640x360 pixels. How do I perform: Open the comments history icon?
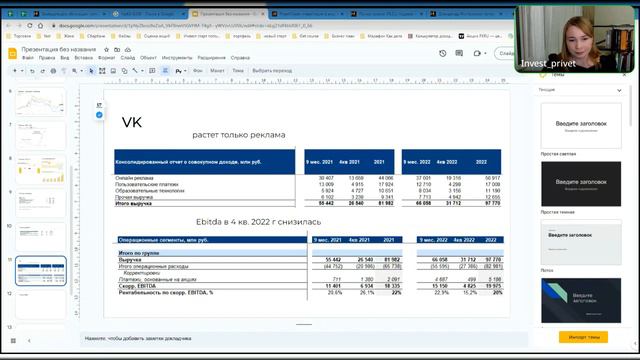pos(459,53)
